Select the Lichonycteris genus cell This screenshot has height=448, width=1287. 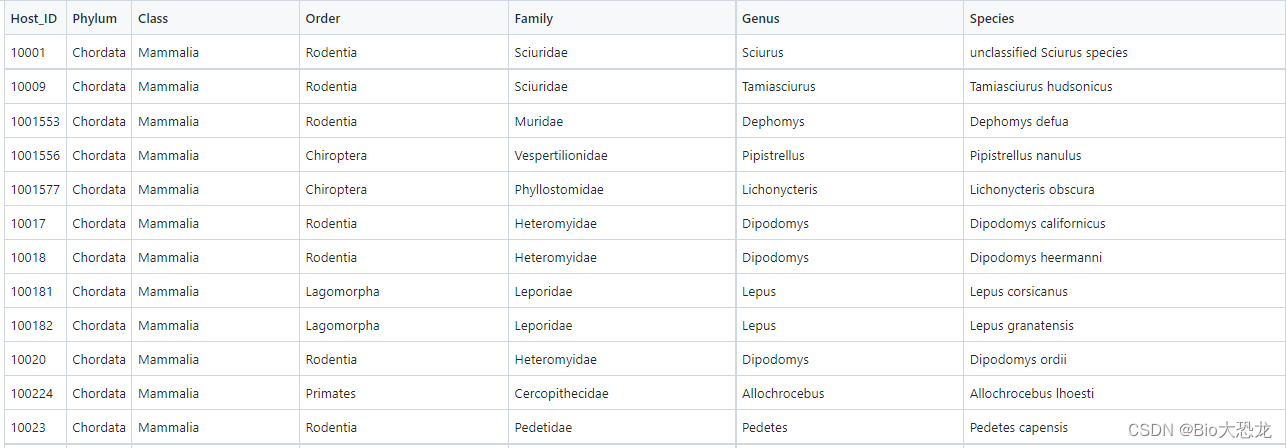click(849, 189)
